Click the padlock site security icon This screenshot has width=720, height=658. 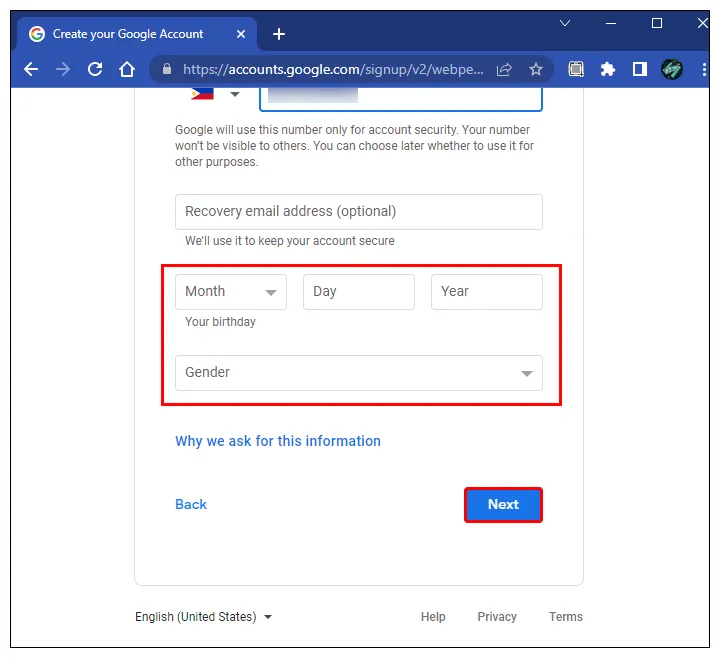167,69
